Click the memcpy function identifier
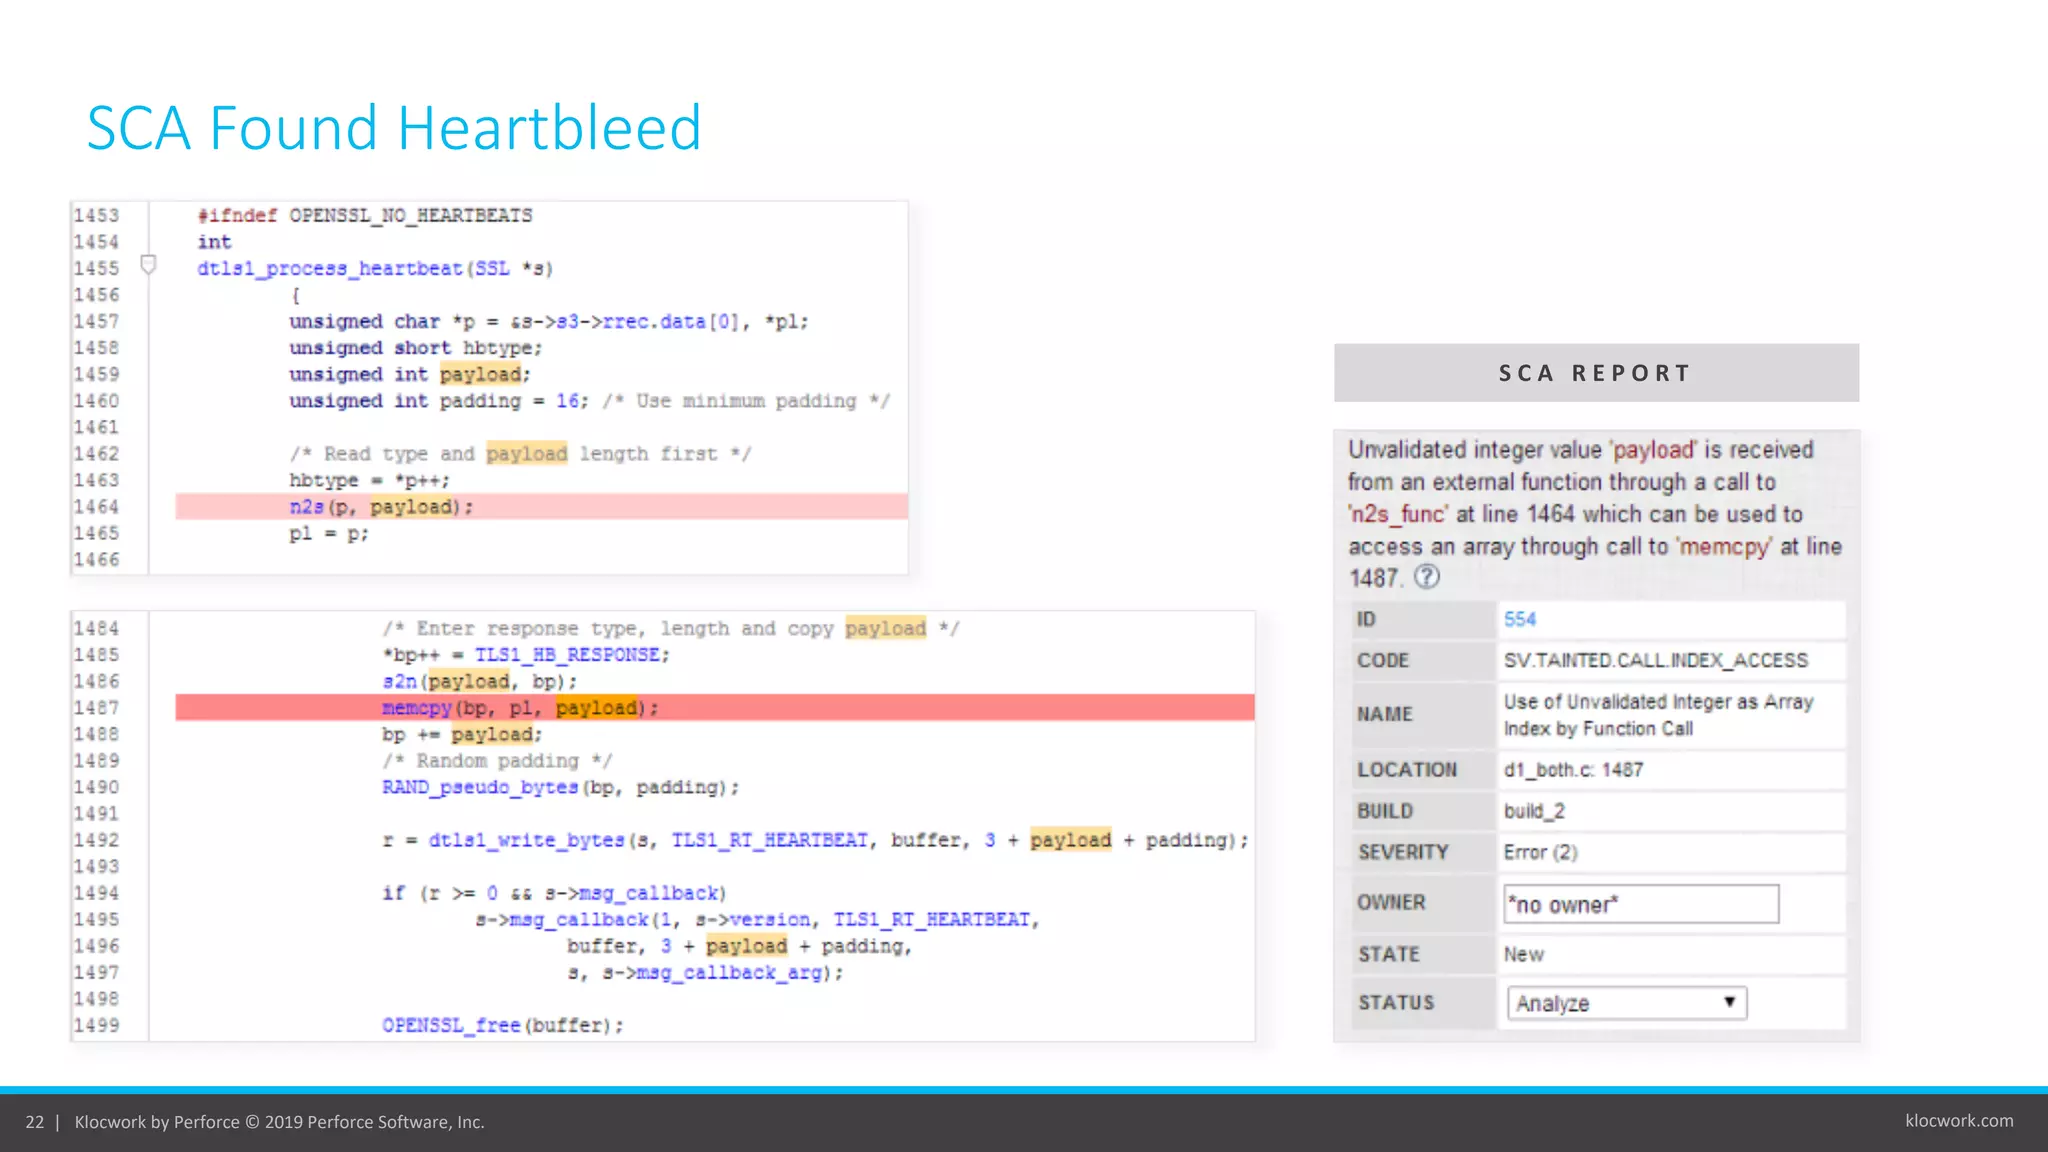 click(417, 708)
